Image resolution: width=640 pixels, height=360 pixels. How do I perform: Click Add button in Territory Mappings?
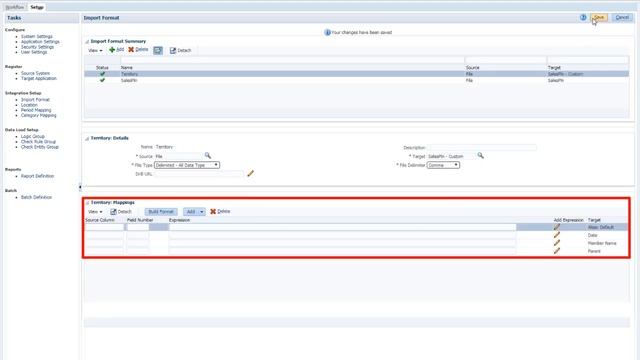click(191, 211)
